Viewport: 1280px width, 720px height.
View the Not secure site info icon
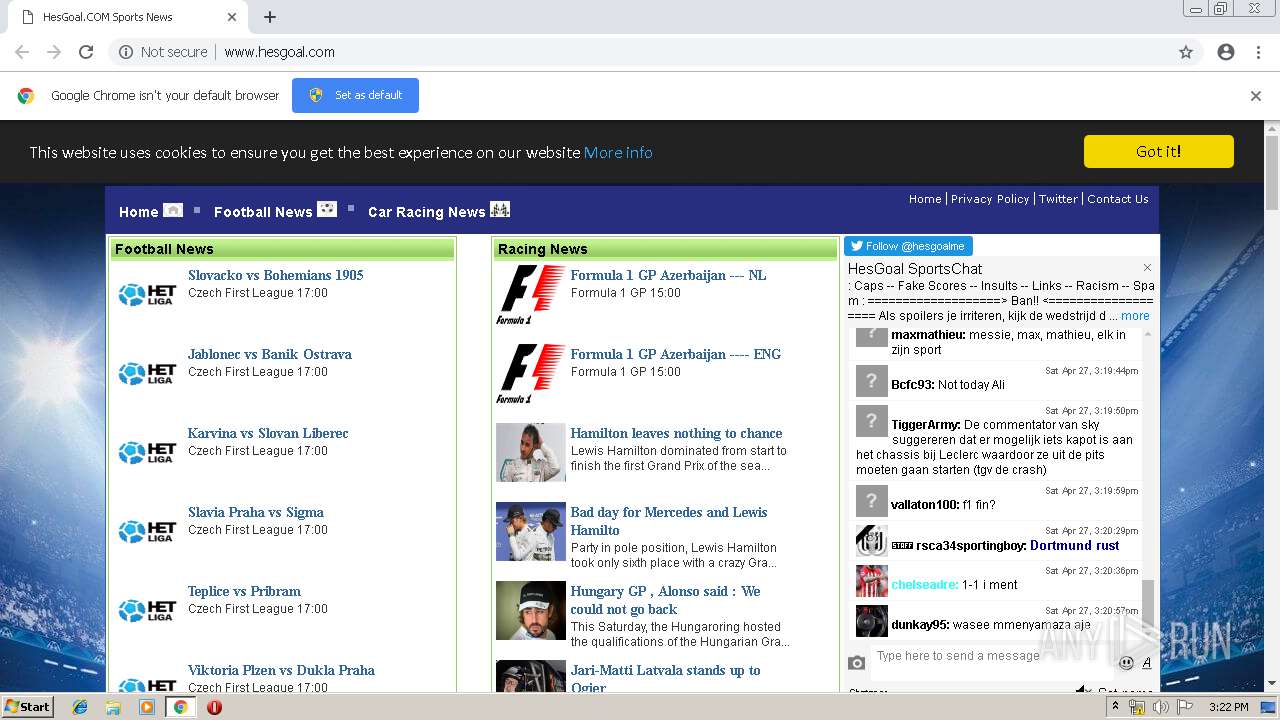pos(126,52)
